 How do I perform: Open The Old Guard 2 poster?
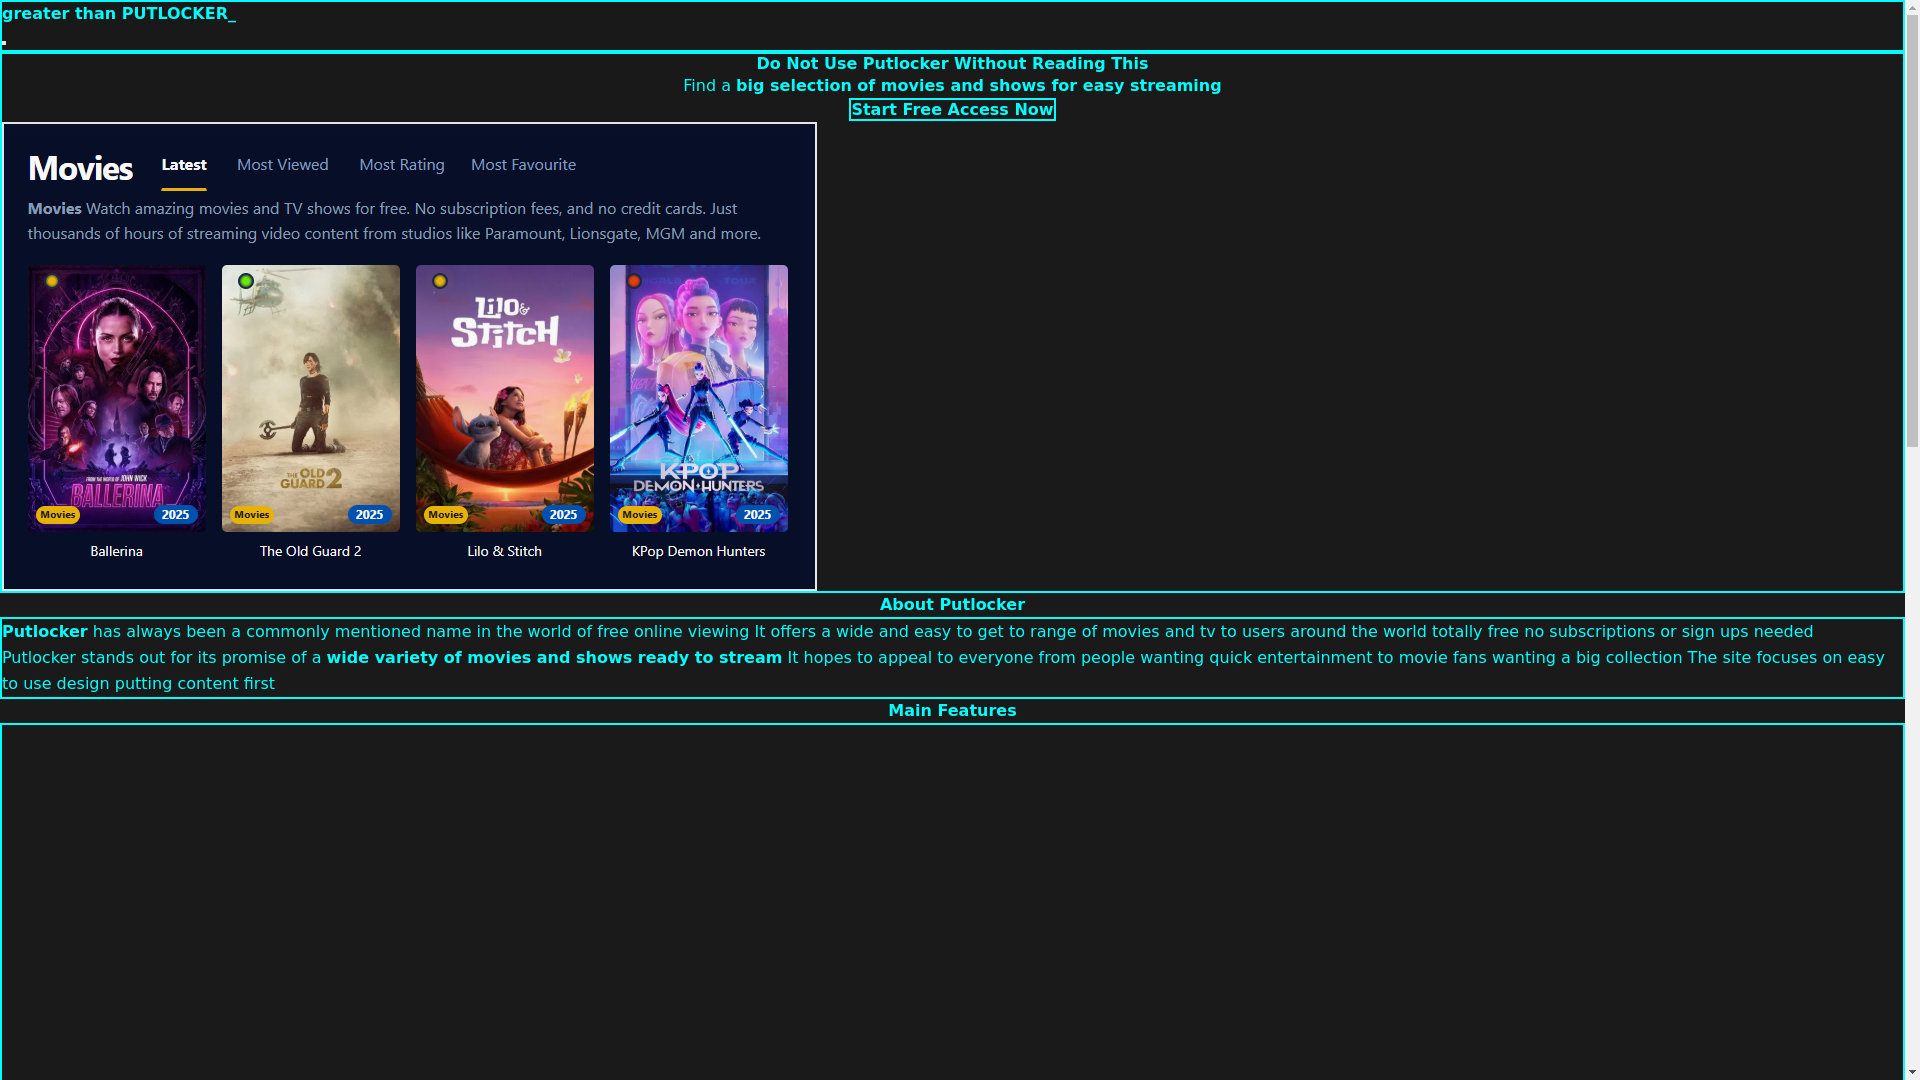click(311, 398)
